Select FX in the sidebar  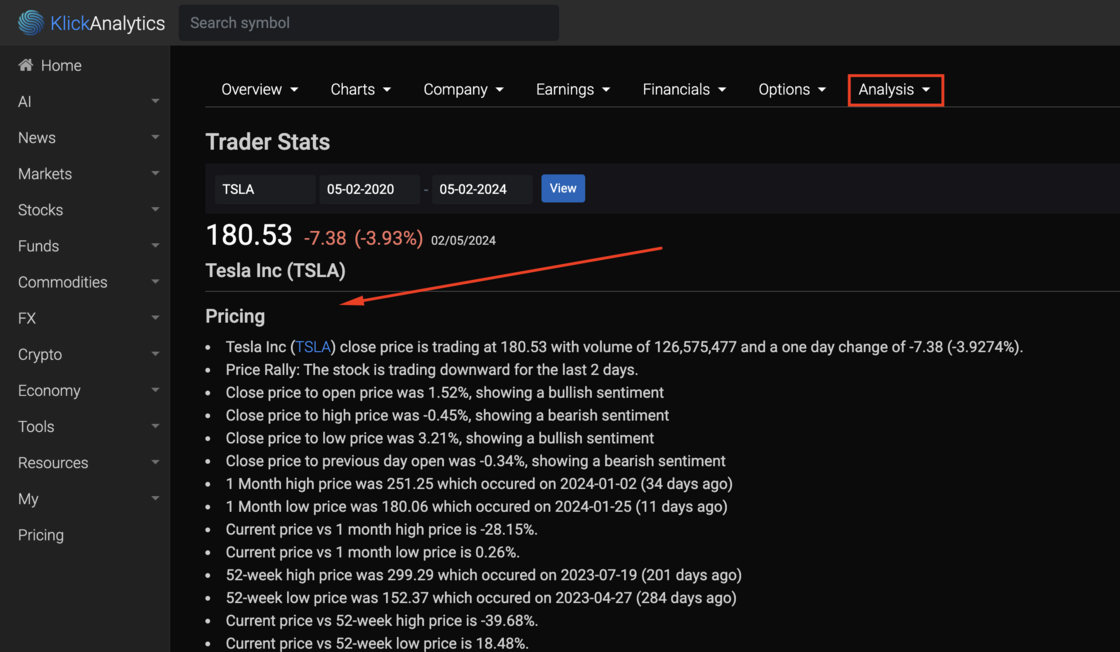(x=27, y=319)
